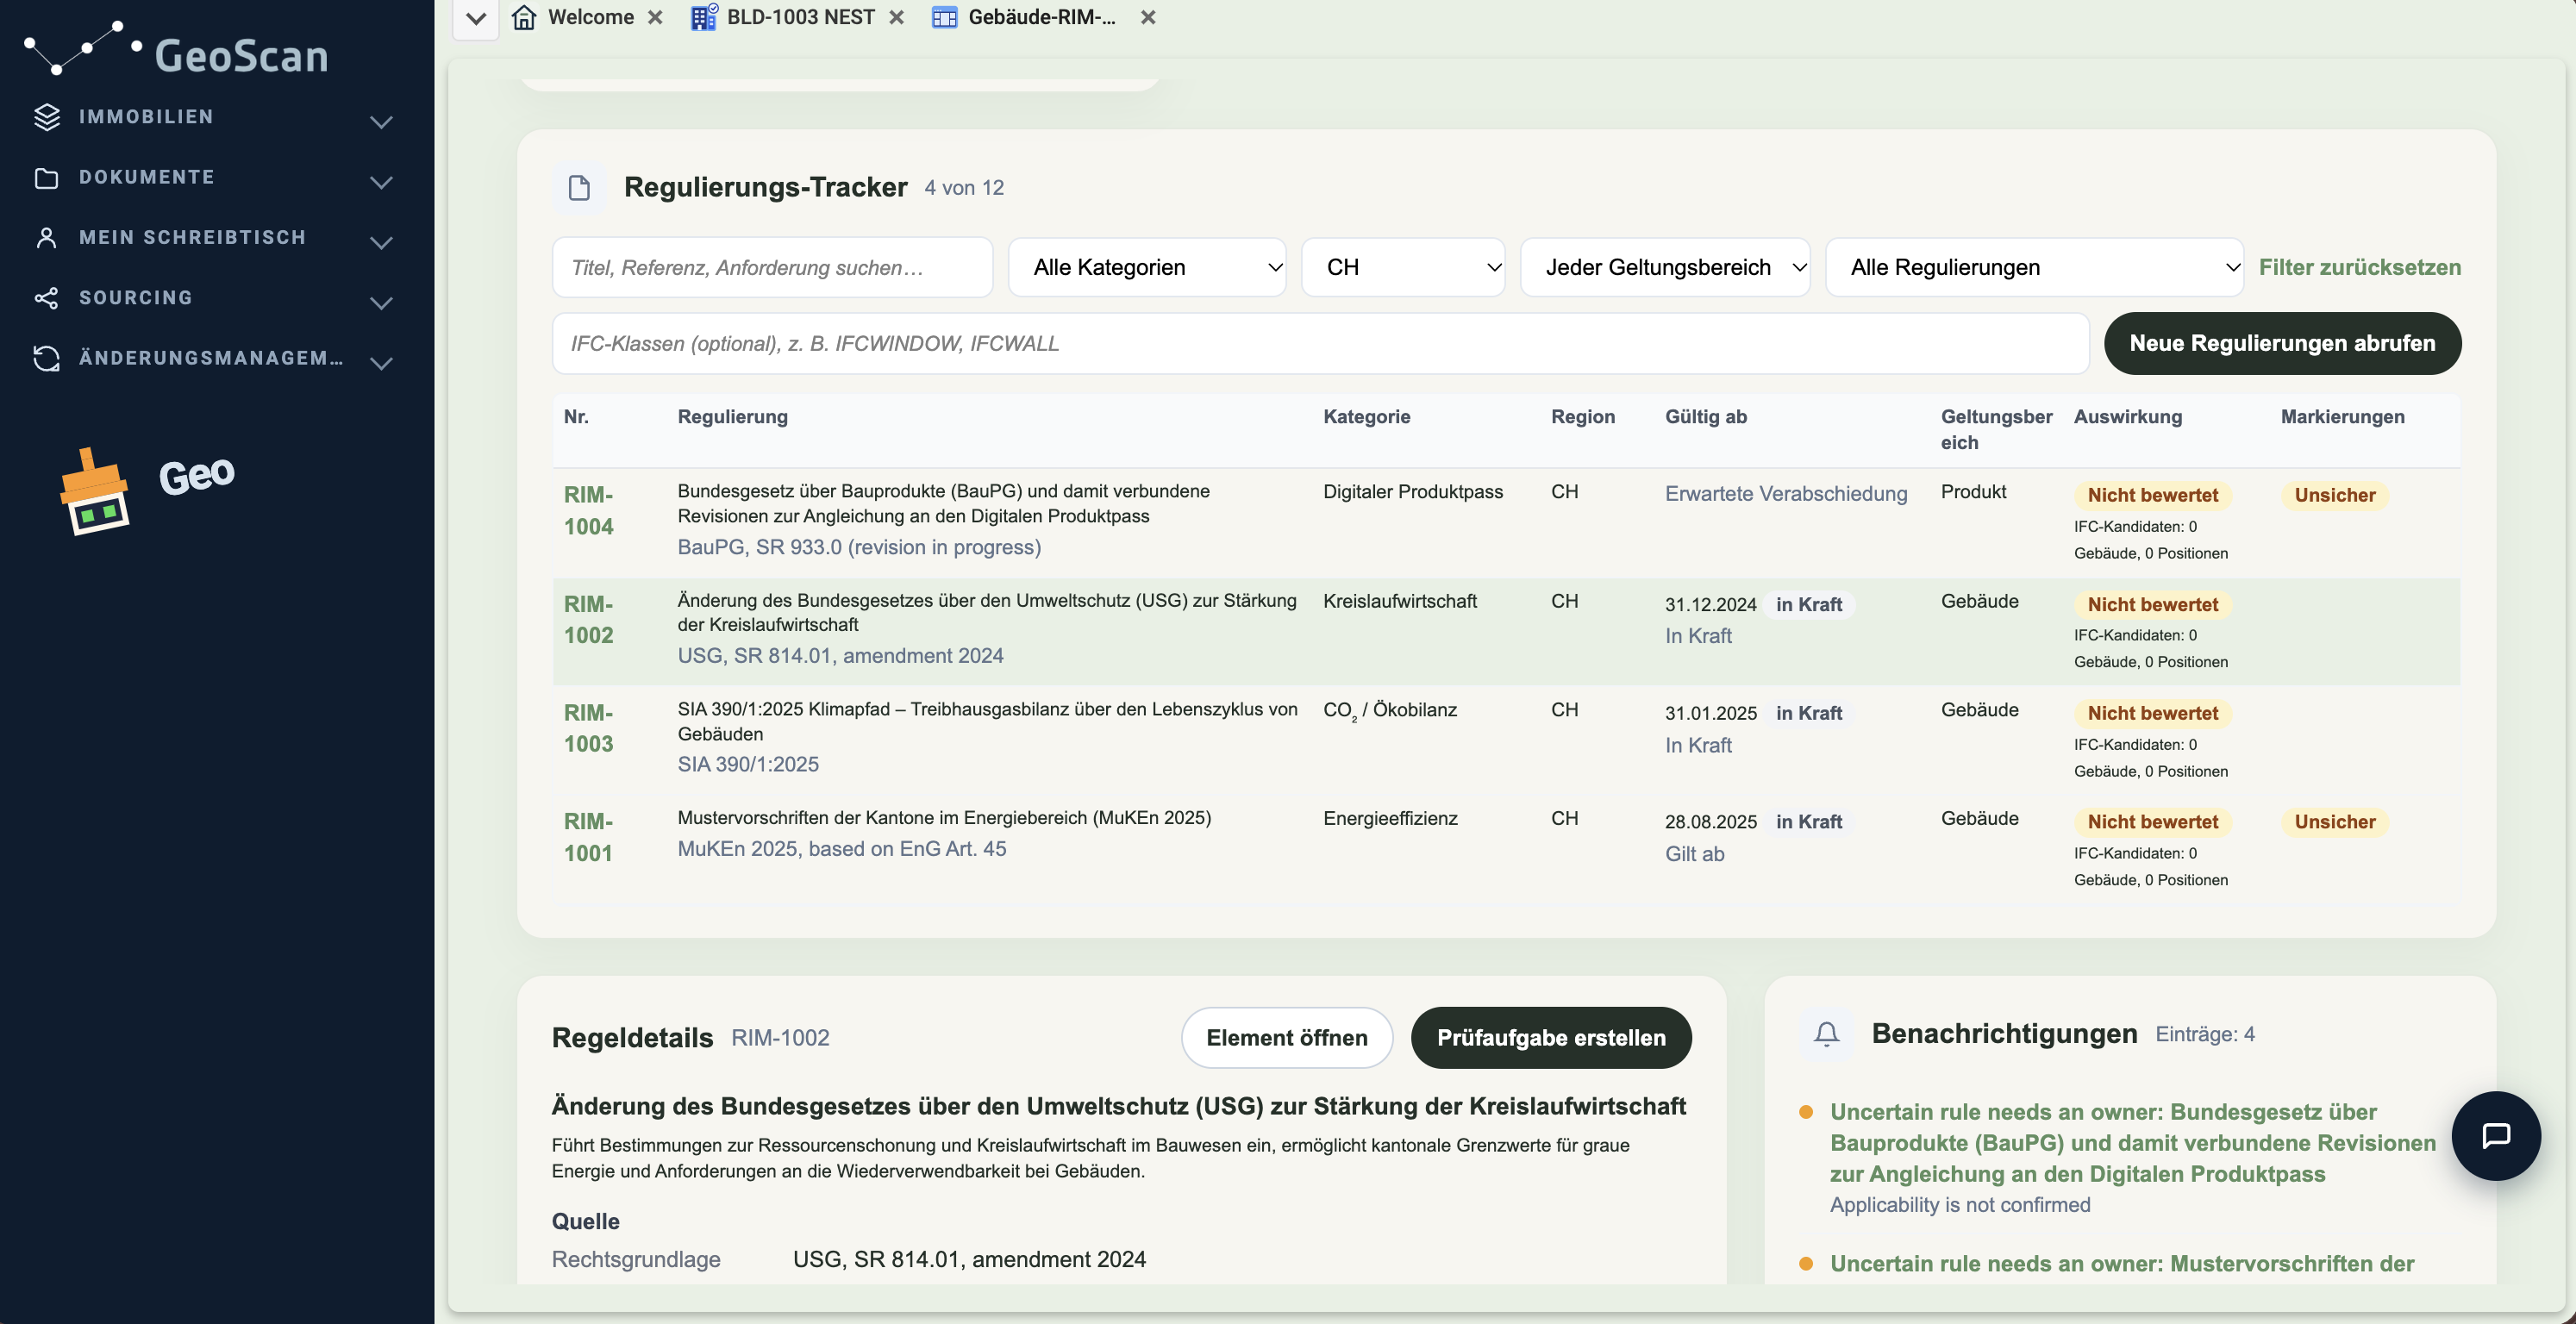
Task: Click the Erwartete Verabschiedung text
Action: point(1786,494)
